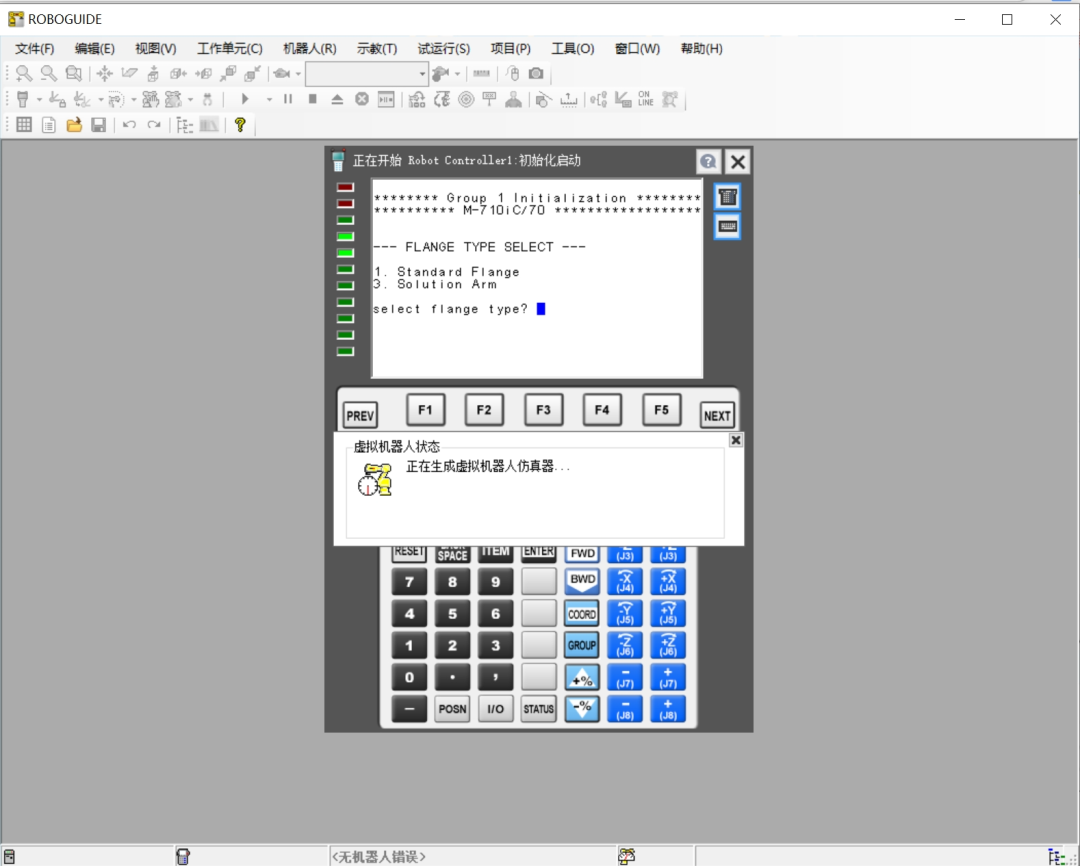Open the 机器人(R) menu

(309, 48)
